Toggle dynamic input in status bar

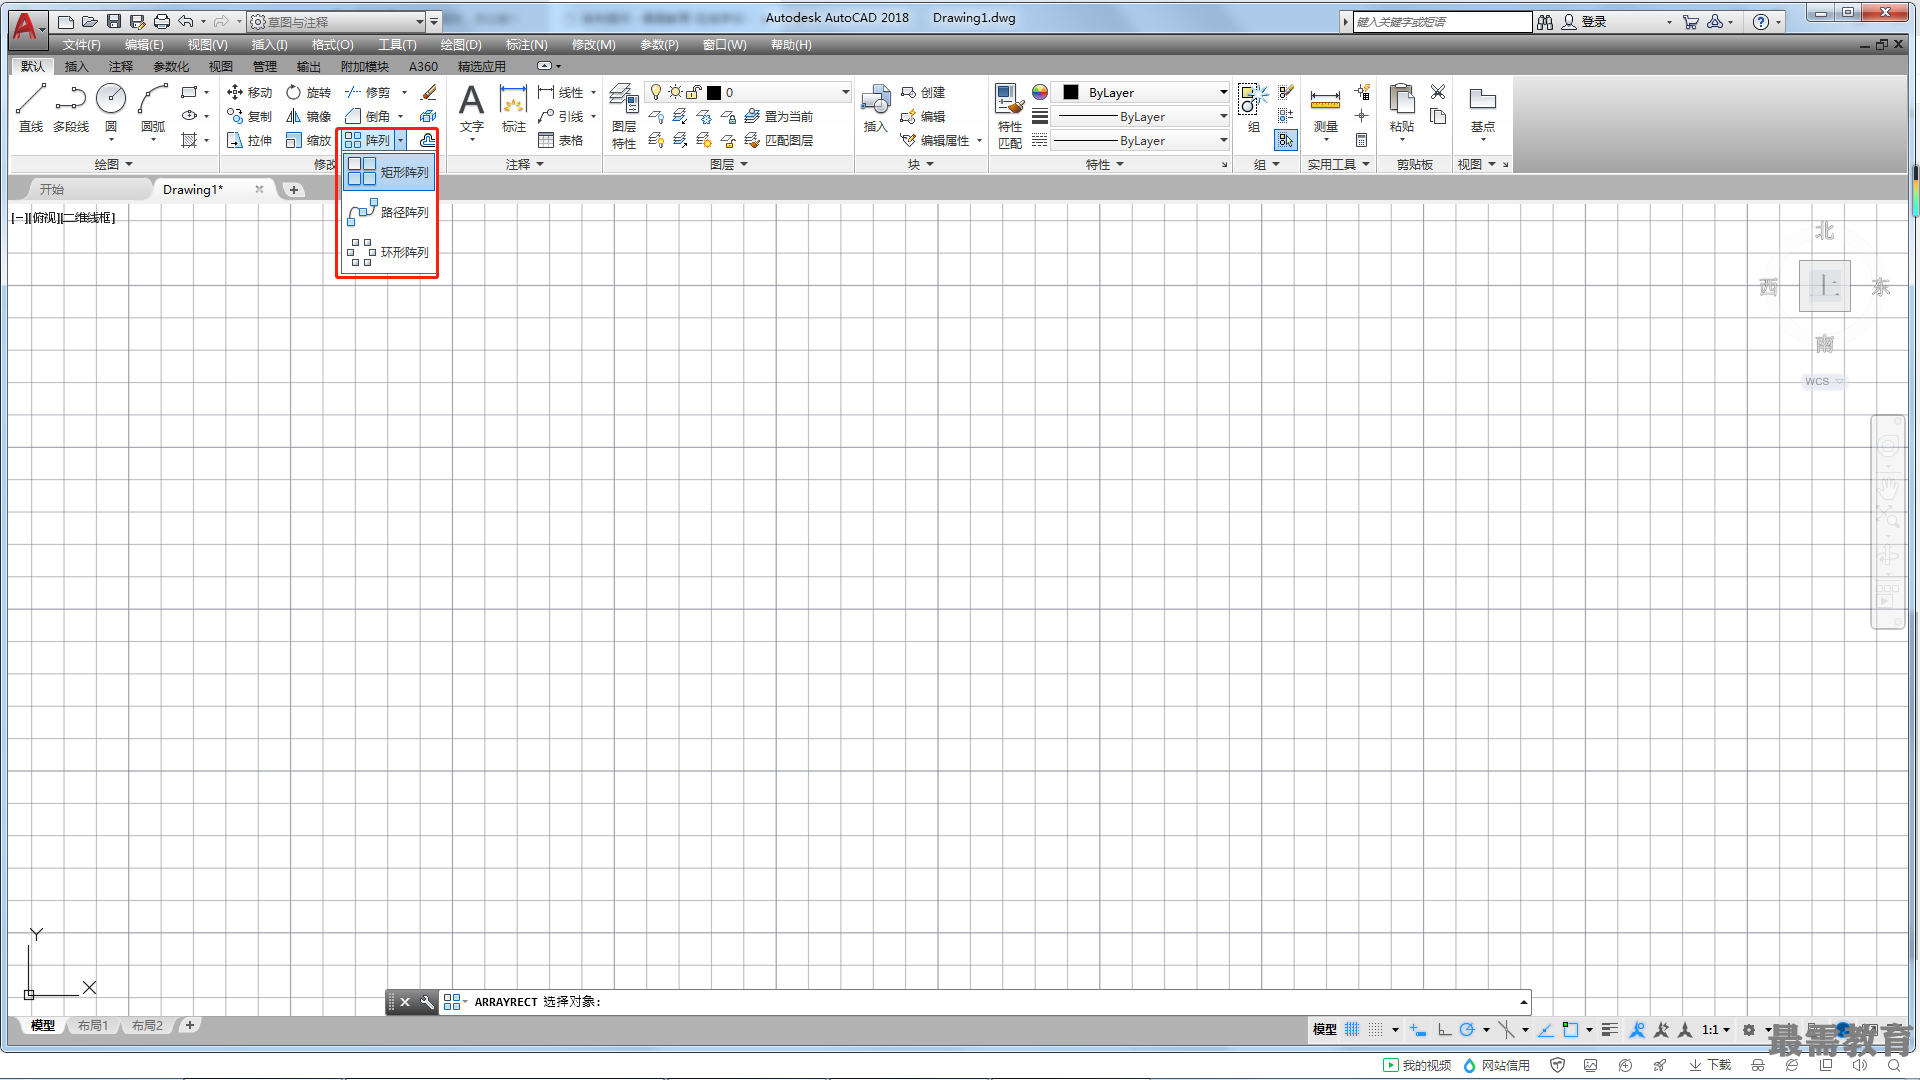(x=1418, y=1029)
